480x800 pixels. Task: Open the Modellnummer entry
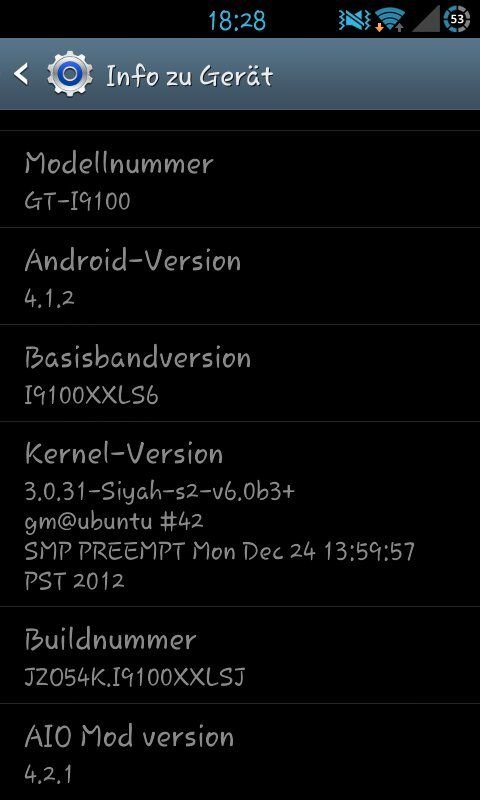pos(240,179)
